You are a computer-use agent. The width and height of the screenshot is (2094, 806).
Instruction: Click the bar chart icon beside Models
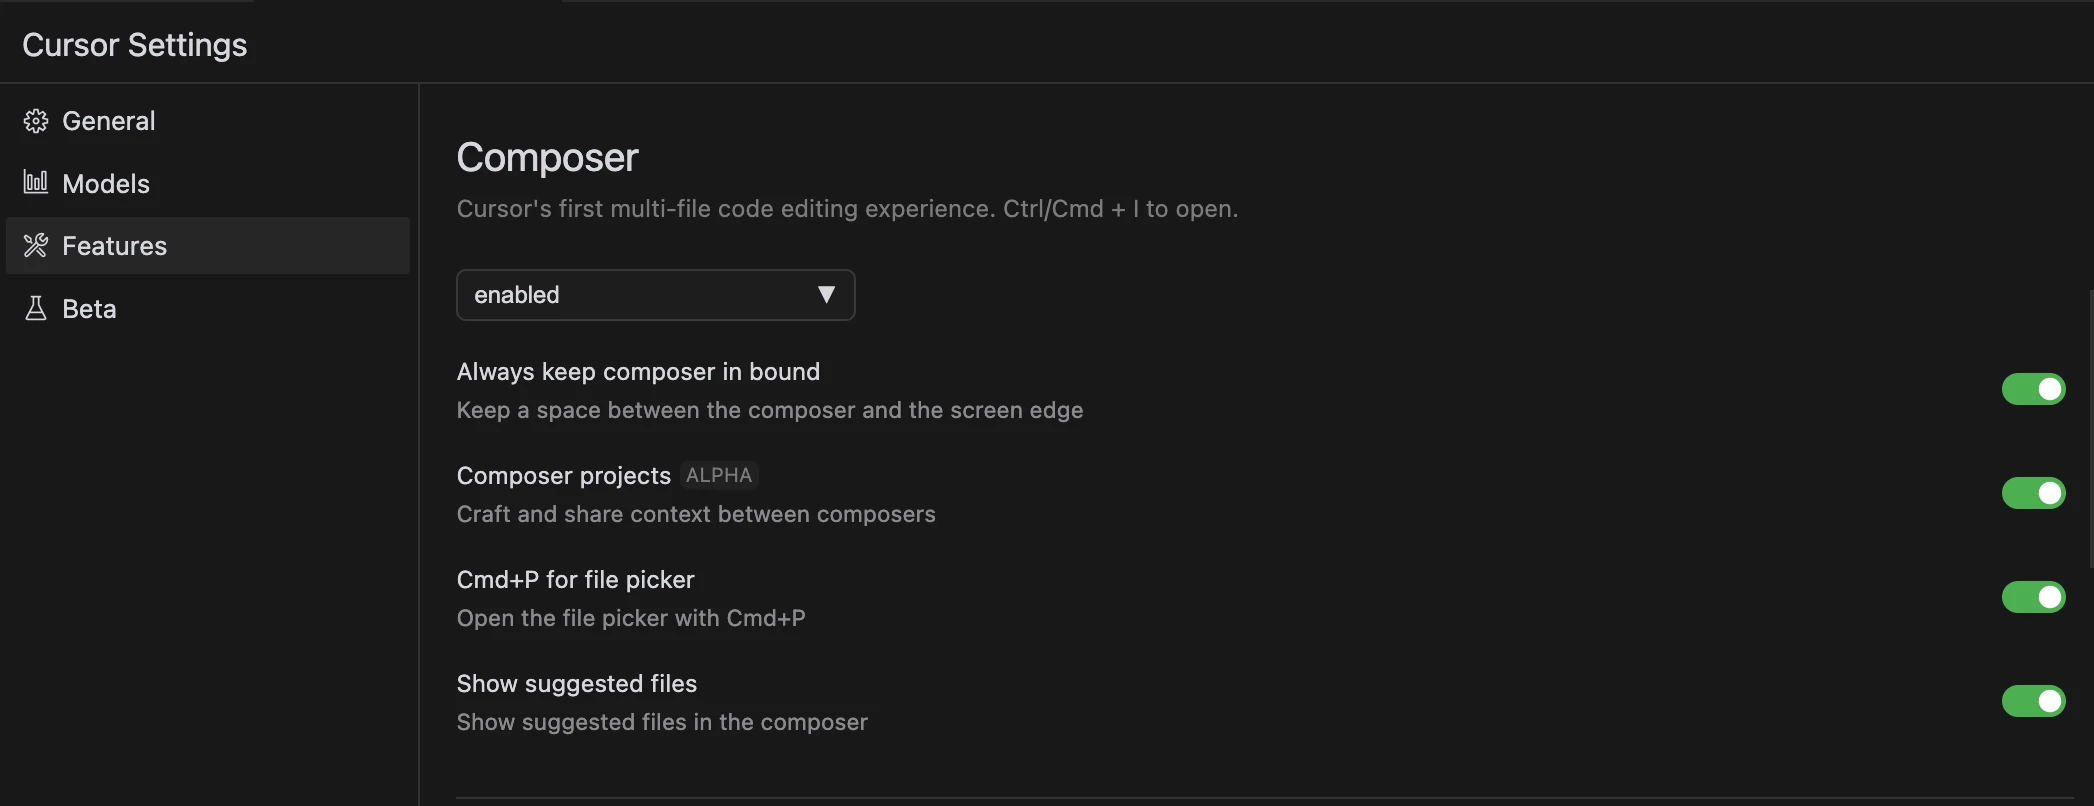pyautogui.click(x=36, y=182)
